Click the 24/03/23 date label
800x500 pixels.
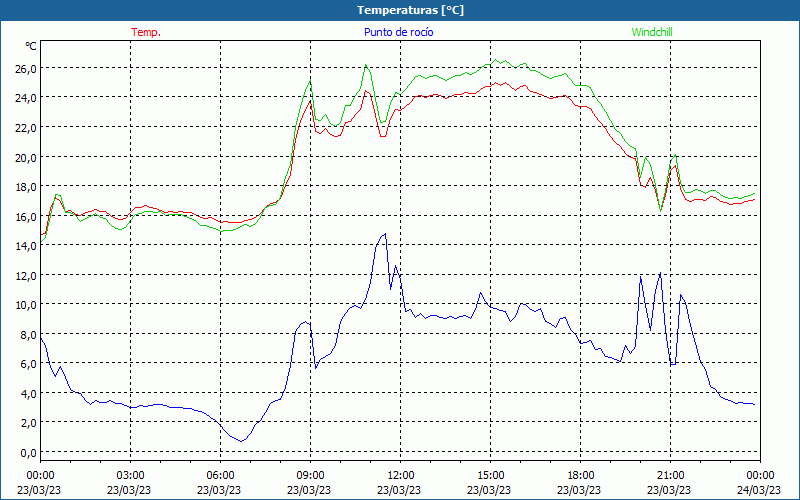759,490
